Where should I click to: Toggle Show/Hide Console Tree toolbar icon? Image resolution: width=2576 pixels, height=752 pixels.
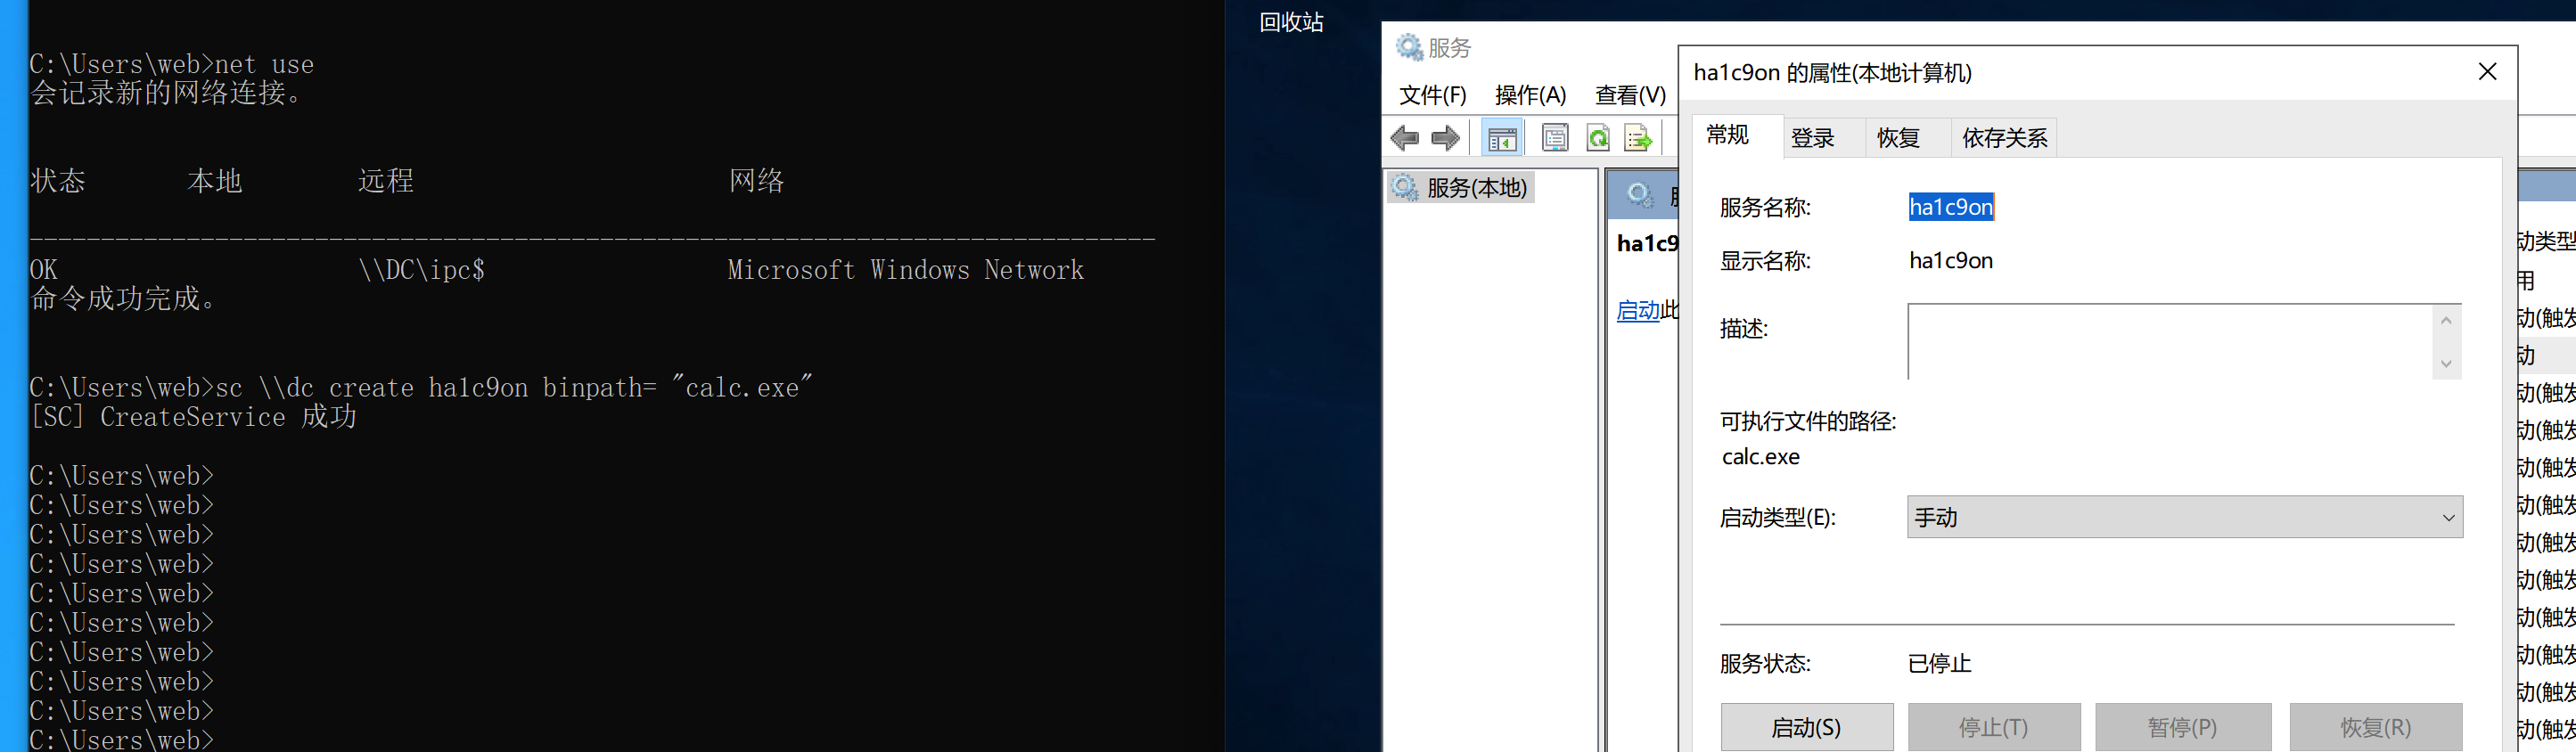tap(1502, 138)
